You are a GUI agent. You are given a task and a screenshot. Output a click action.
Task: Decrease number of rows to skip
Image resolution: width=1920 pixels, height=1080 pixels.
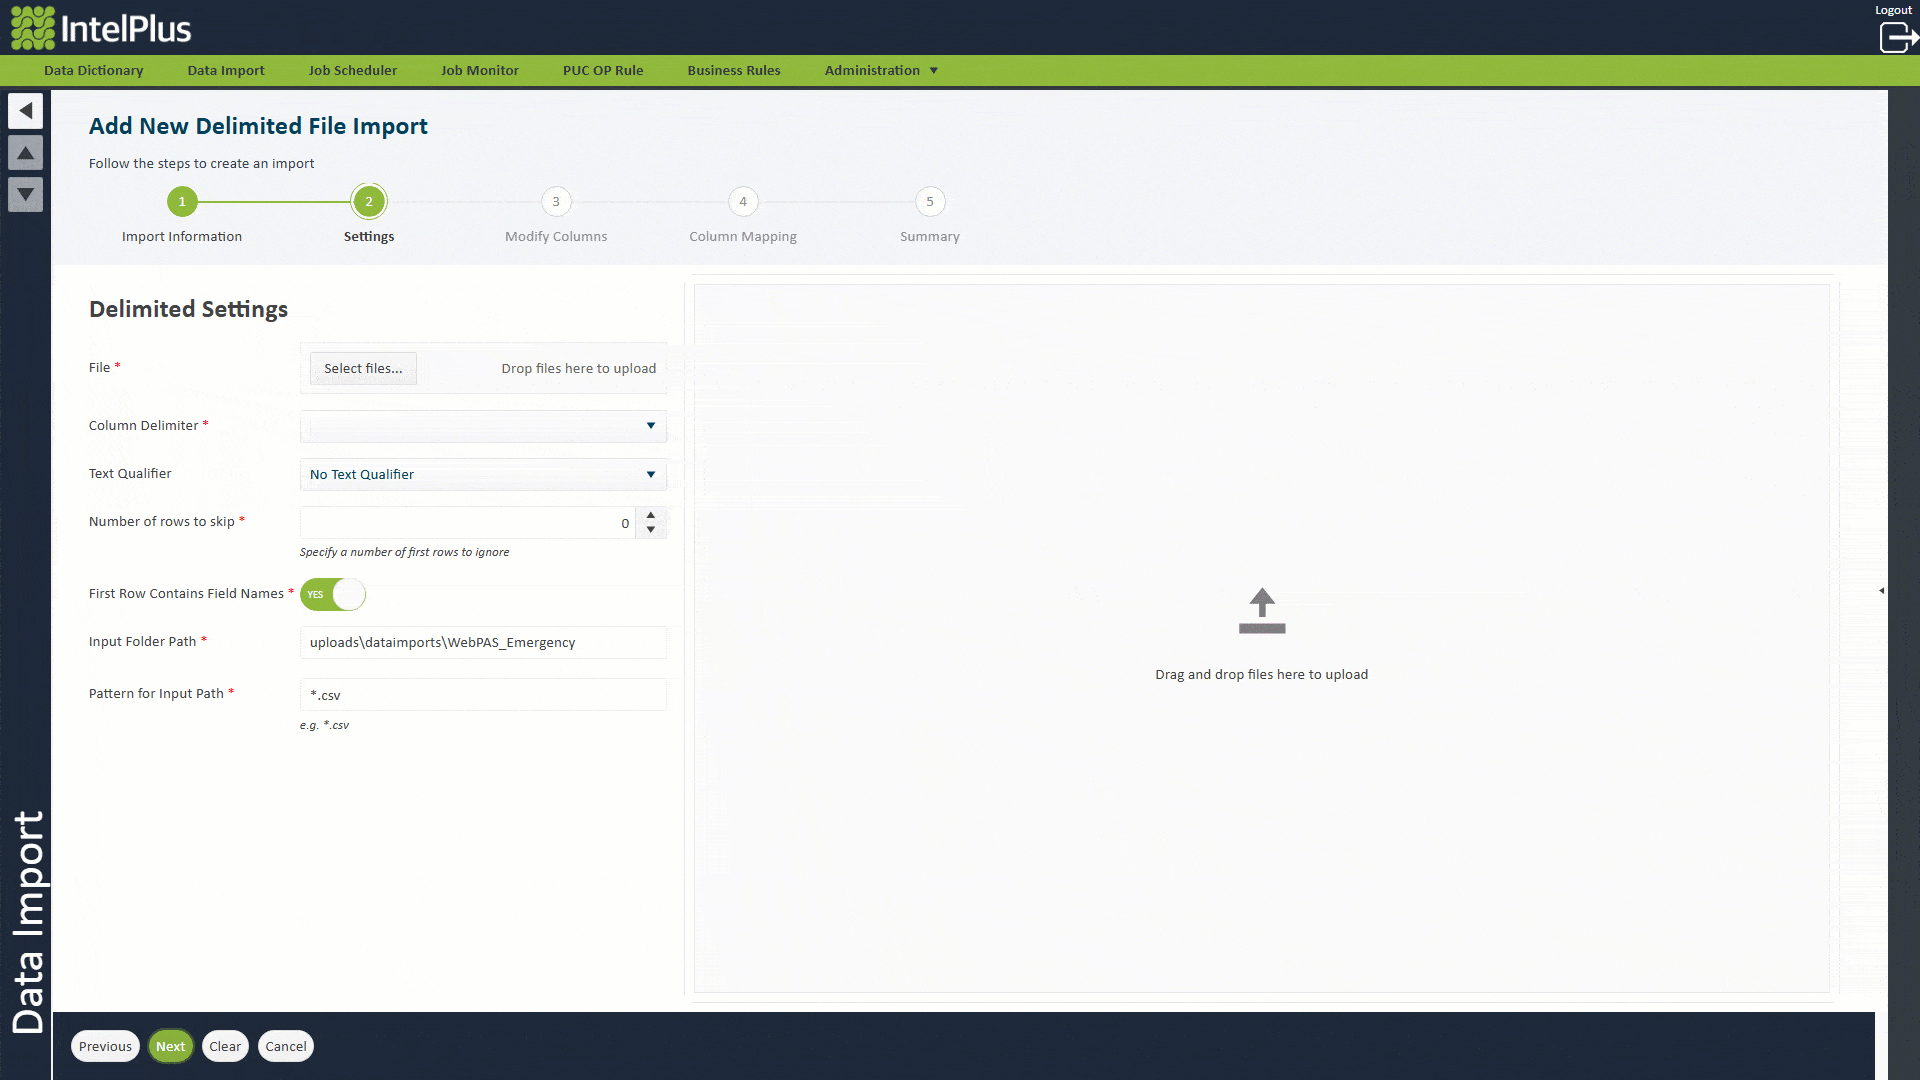coord(651,530)
